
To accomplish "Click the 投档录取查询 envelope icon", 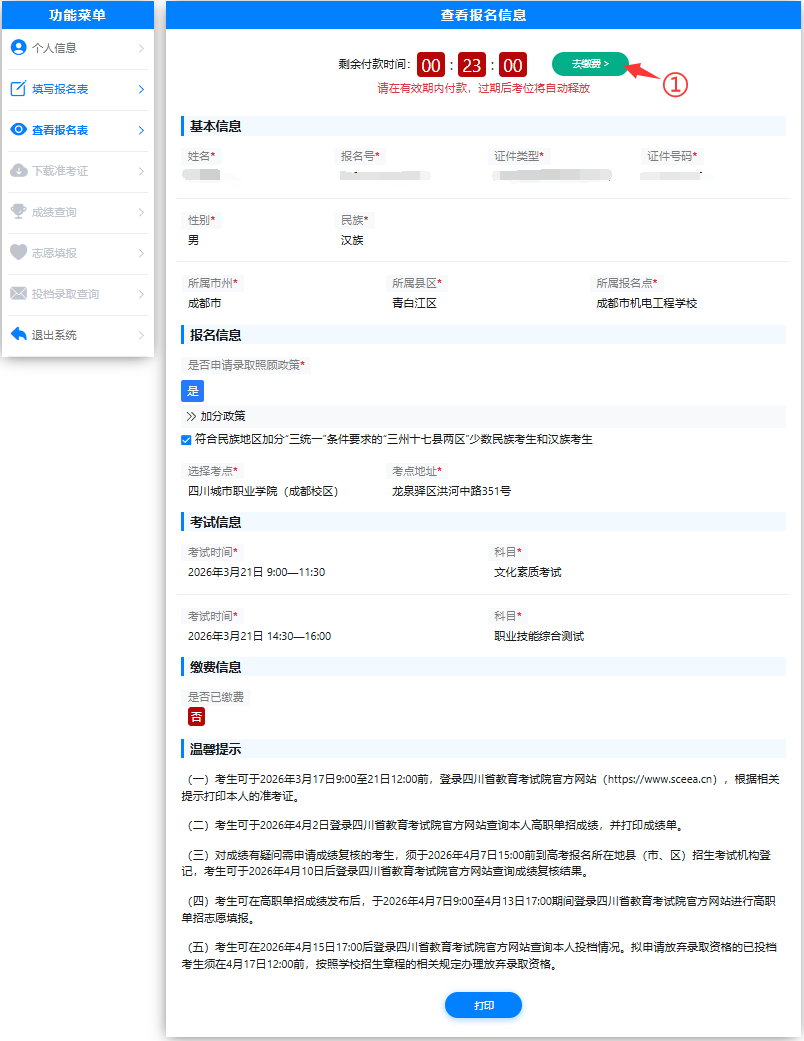I will click(18, 295).
